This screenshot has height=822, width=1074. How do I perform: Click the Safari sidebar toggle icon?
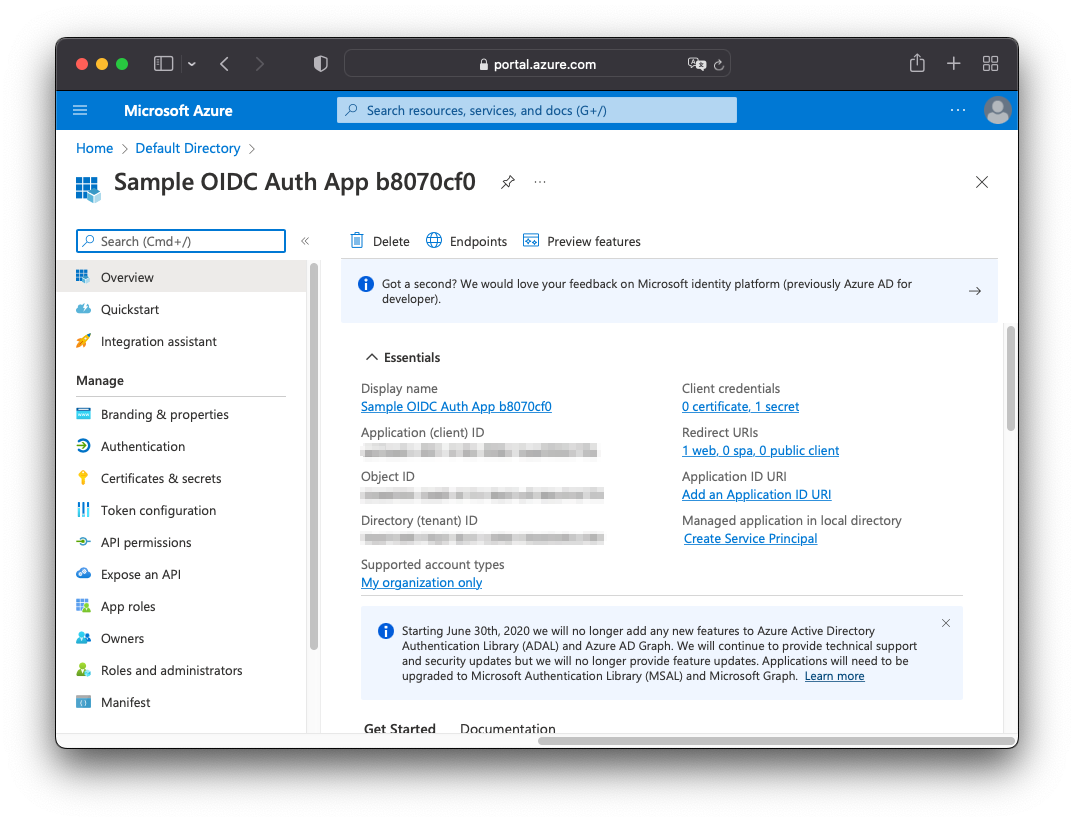tap(163, 64)
